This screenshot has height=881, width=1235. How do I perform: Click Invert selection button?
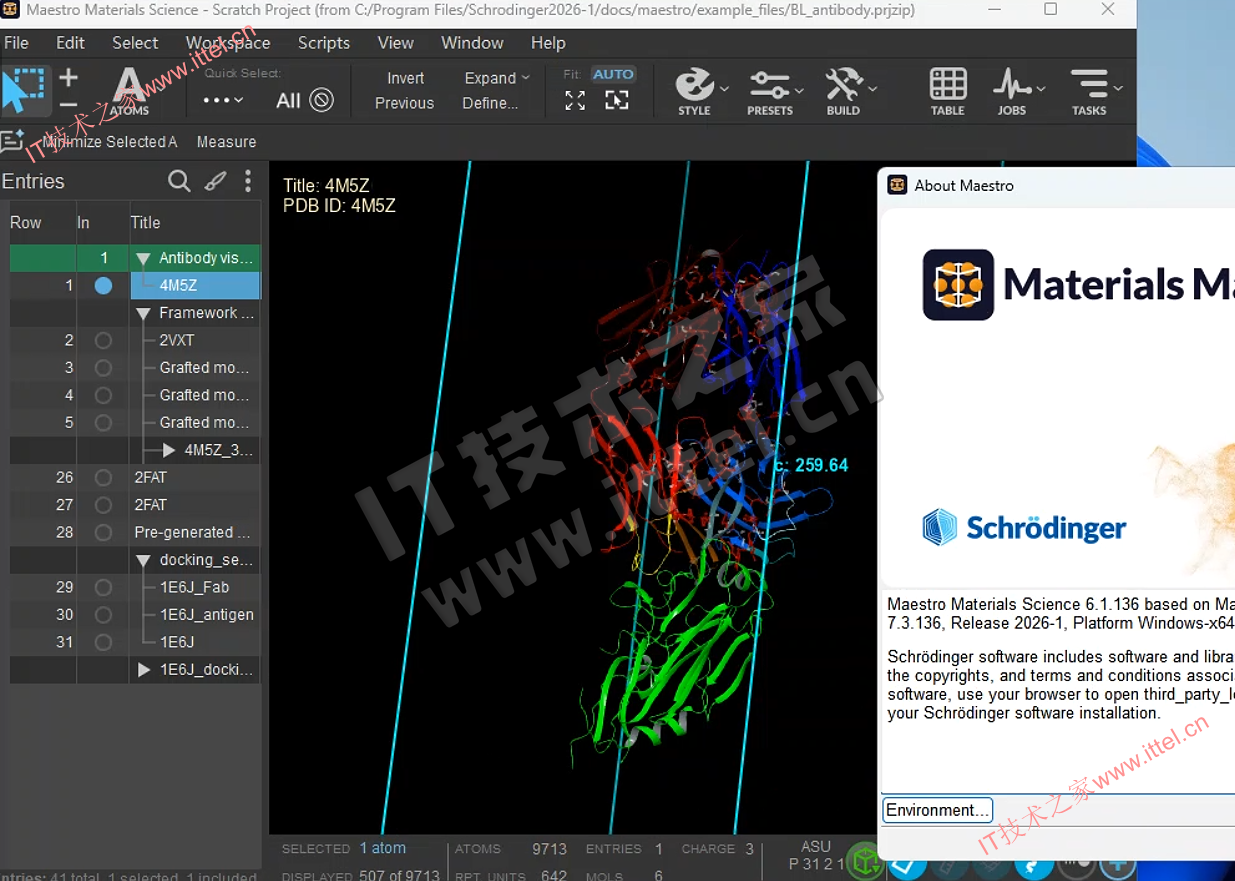tap(405, 78)
